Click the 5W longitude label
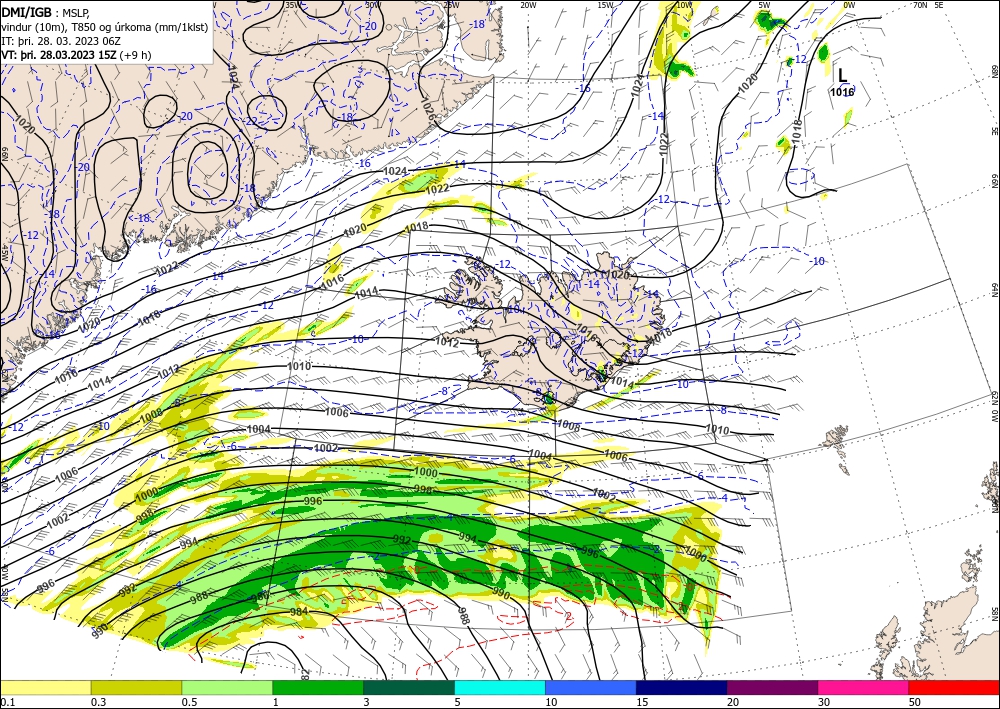The width and height of the screenshot is (1000, 709). [764, 5]
